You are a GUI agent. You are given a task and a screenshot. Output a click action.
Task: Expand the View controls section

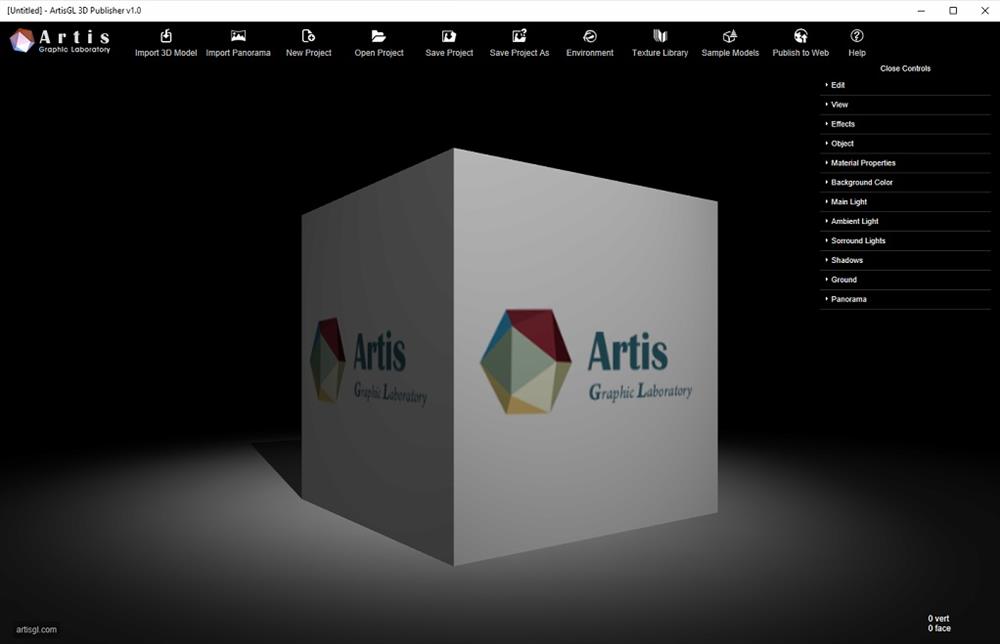[905, 105]
